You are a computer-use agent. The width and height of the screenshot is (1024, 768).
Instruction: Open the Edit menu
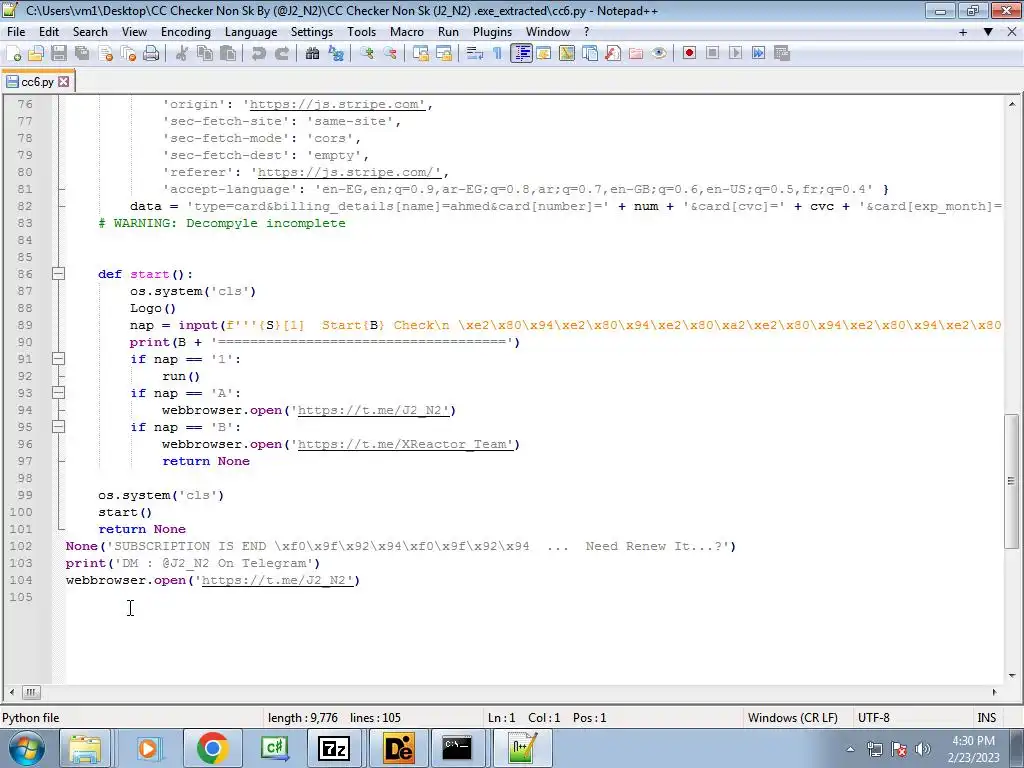click(48, 31)
